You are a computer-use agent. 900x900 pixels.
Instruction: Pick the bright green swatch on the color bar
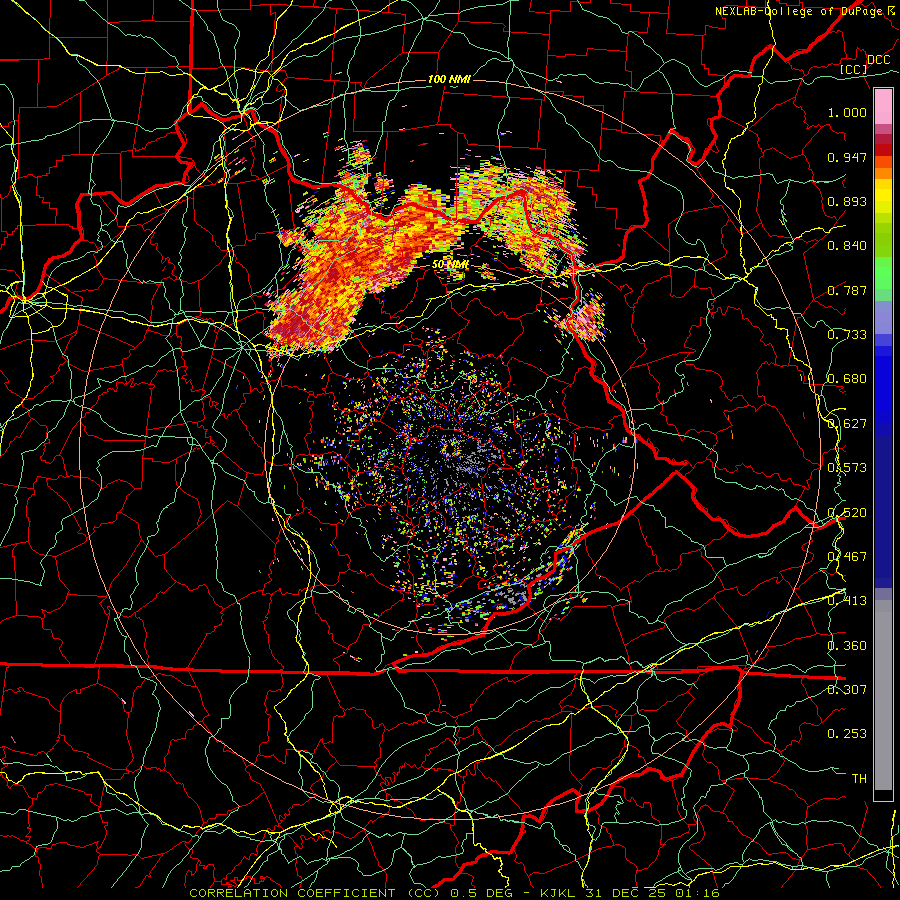pos(883,273)
